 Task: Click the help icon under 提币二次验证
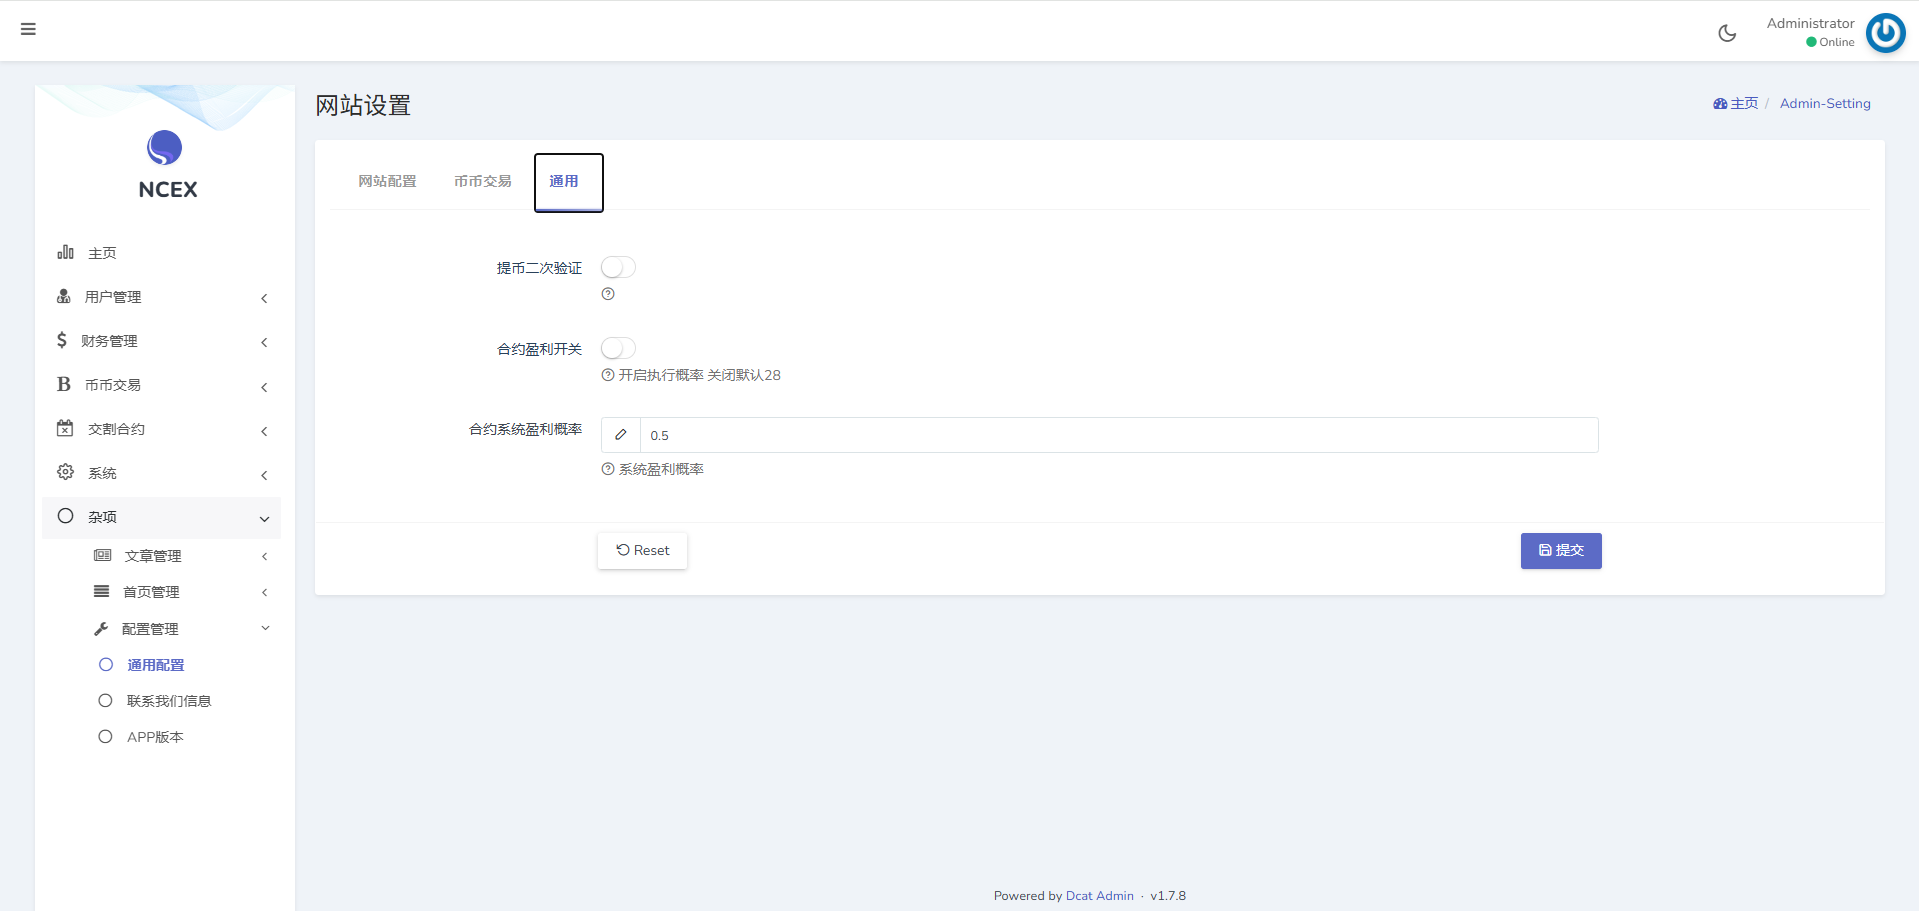point(608,294)
